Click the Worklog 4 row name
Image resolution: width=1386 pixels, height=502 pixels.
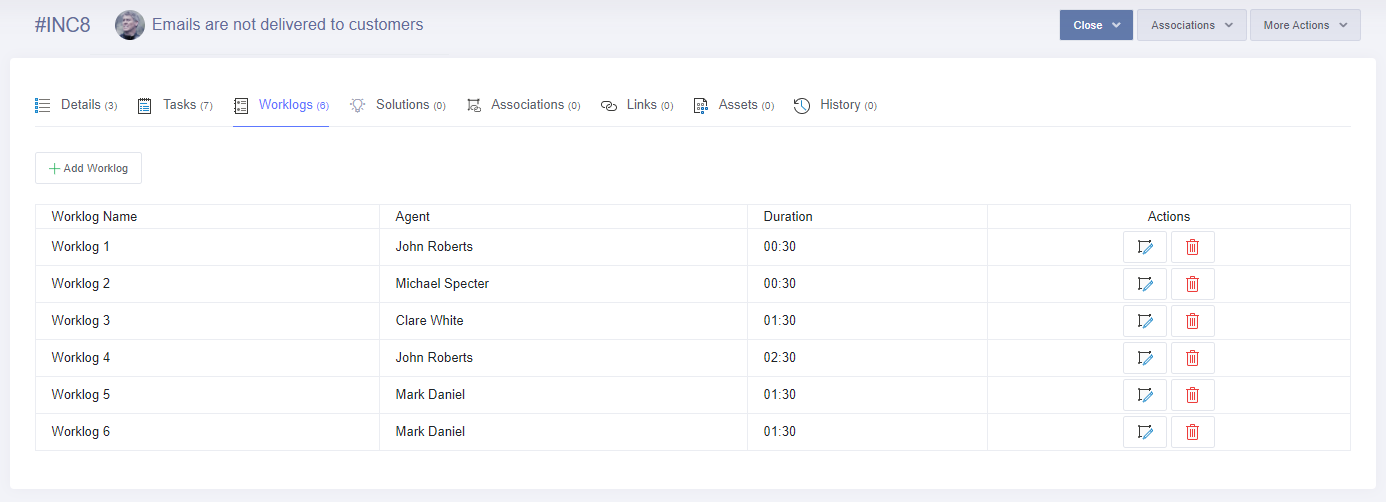tap(81, 358)
